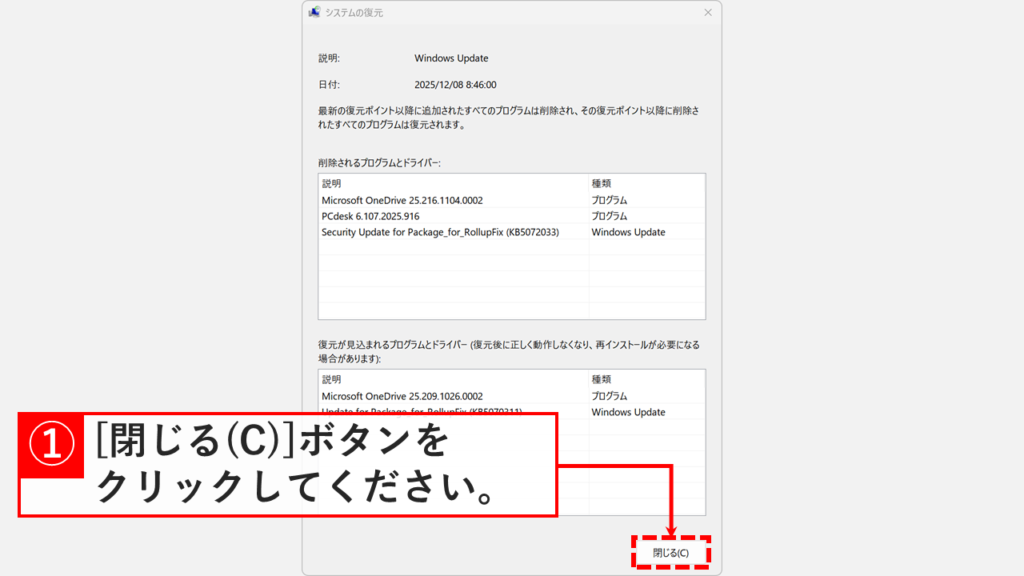The height and width of the screenshot is (576, 1024).
Task: Select the Security Update KB5072033 row
Action: (x=440, y=231)
